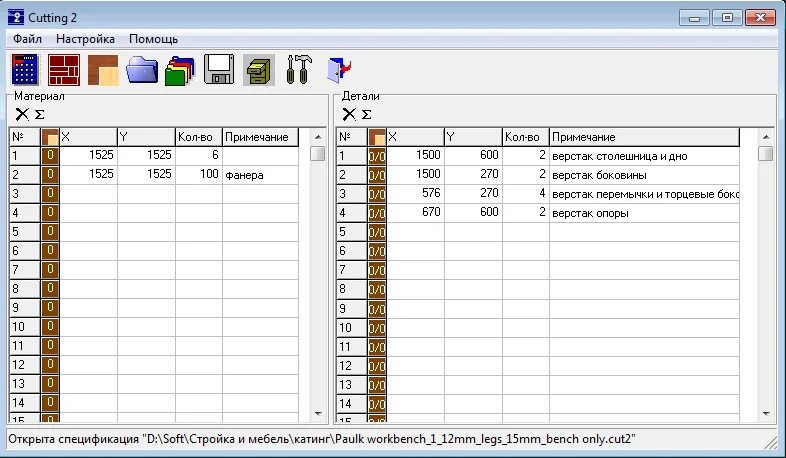Image resolution: width=786 pixels, height=458 pixels.
Task: Click empty X cell in Детали row 5
Action: [x=415, y=232]
